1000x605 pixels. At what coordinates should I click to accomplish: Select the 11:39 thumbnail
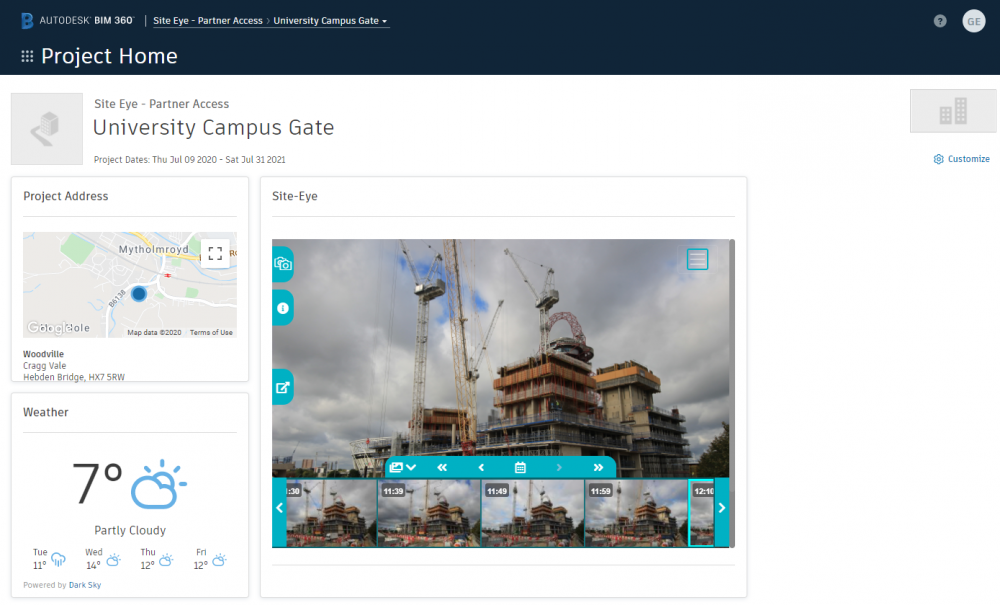(x=428, y=512)
